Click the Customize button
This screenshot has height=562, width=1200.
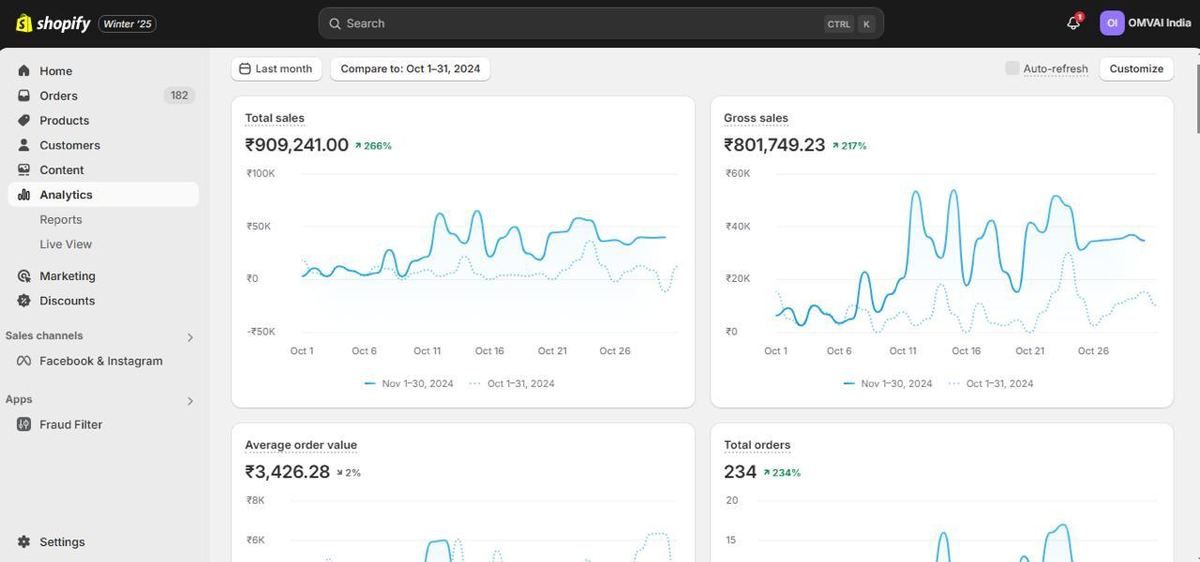[1136, 69]
